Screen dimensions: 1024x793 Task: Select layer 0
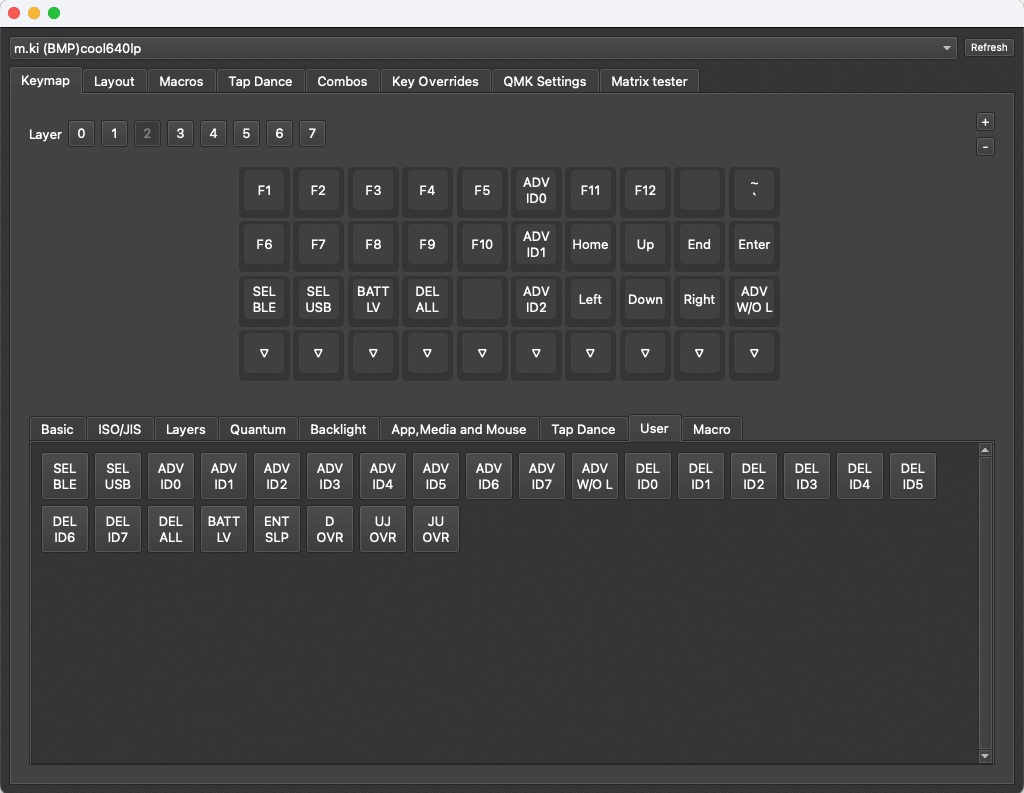(x=81, y=134)
